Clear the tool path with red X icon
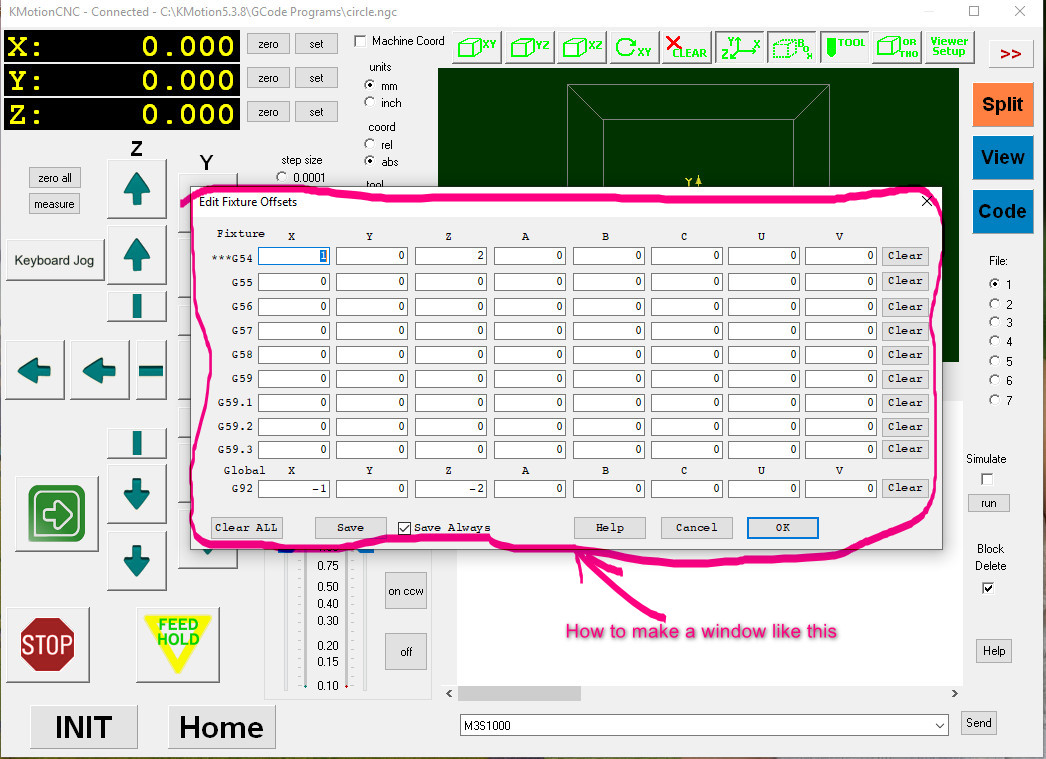Viewport: 1046px width, 759px height. click(686, 47)
